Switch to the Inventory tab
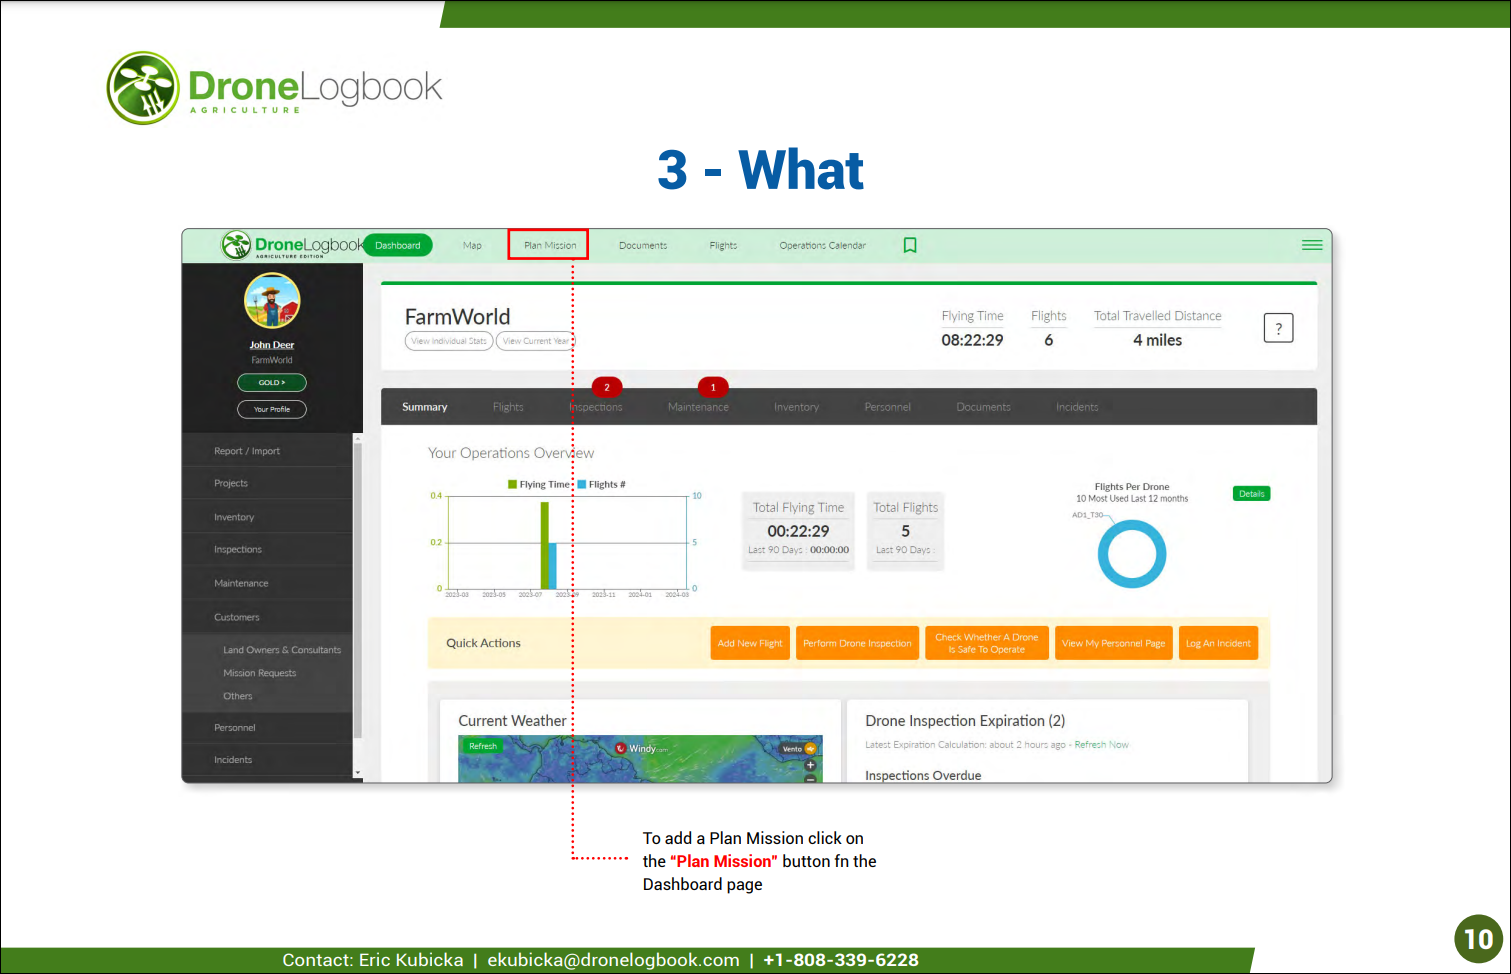The image size is (1511, 974). (x=796, y=407)
